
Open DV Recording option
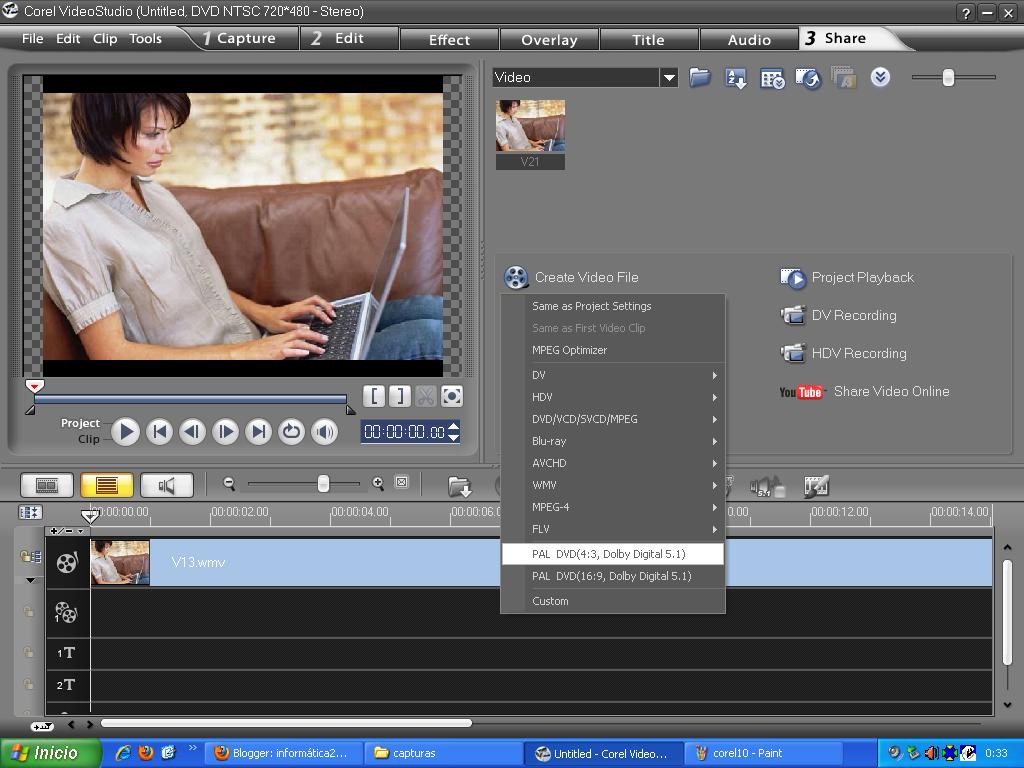[839, 315]
